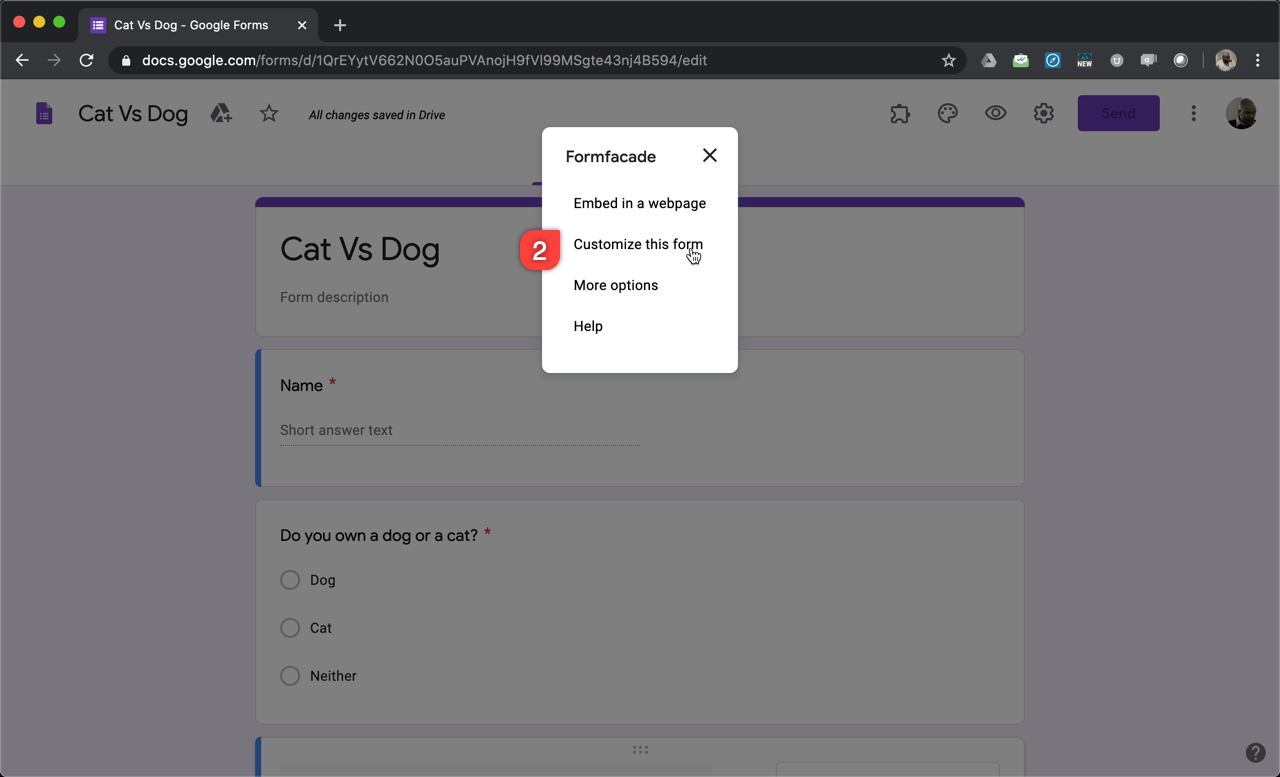The image size is (1280, 777).
Task: Open the three-dot more menu beside Send
Action: (1193, 114)
